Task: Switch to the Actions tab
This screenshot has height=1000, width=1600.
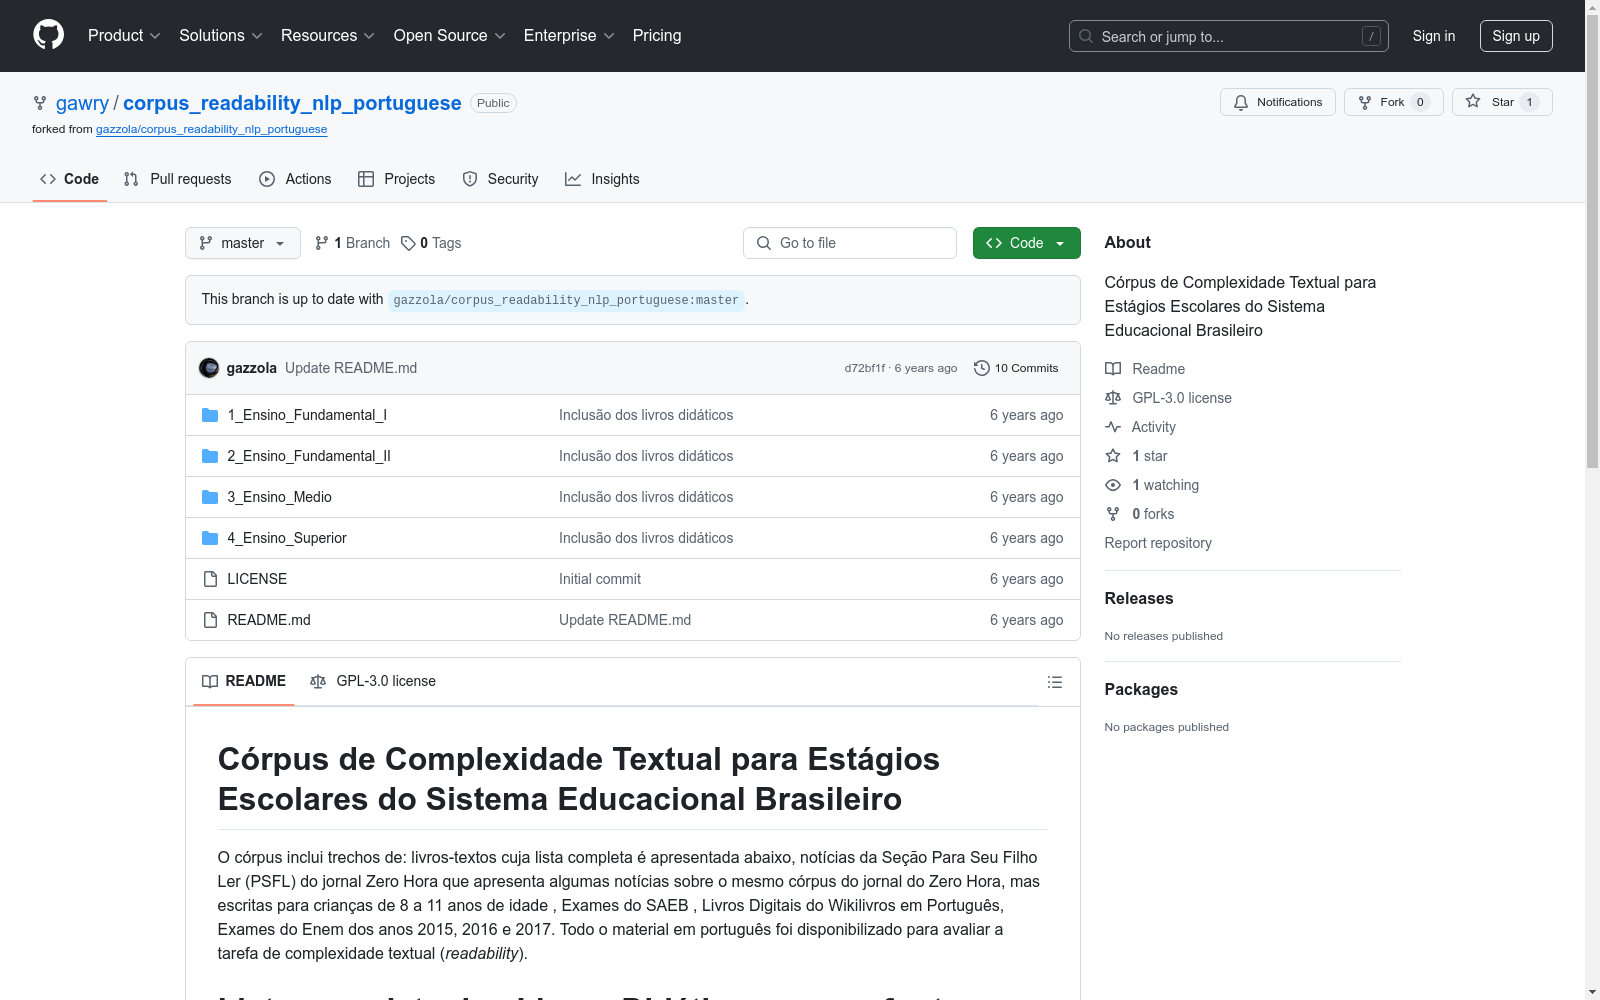Action: pos(295,179)
